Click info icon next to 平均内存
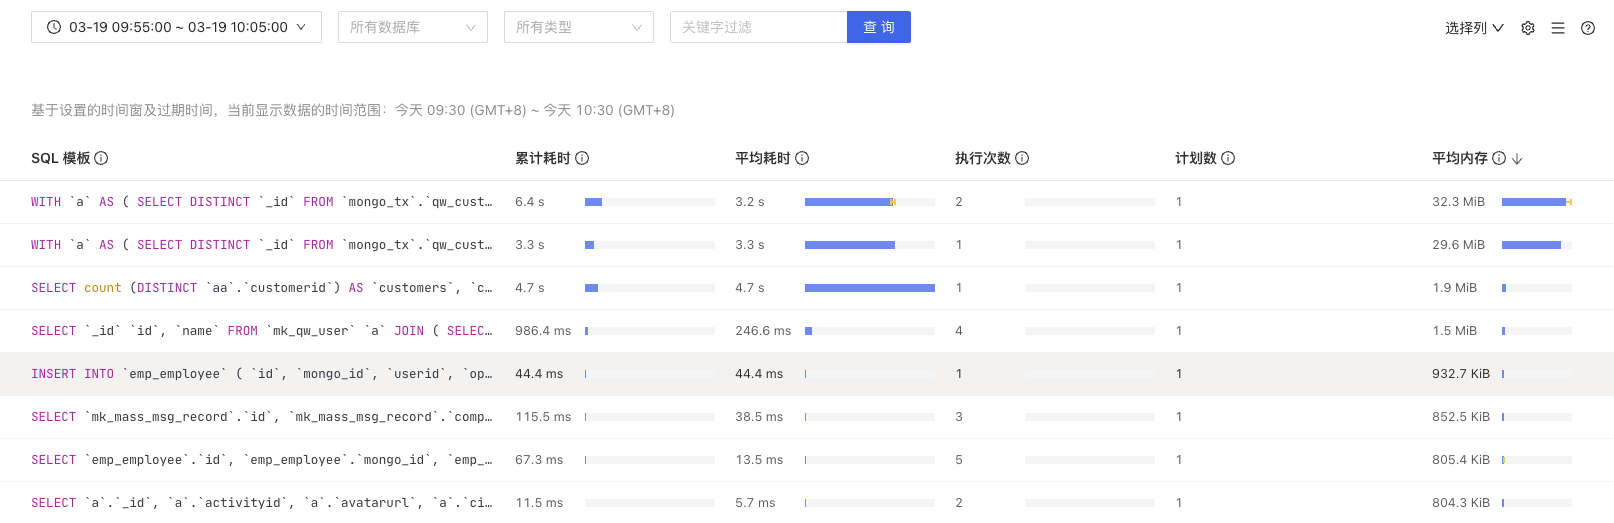This screenshot has height=523, width=1614. coord(1499,158)
